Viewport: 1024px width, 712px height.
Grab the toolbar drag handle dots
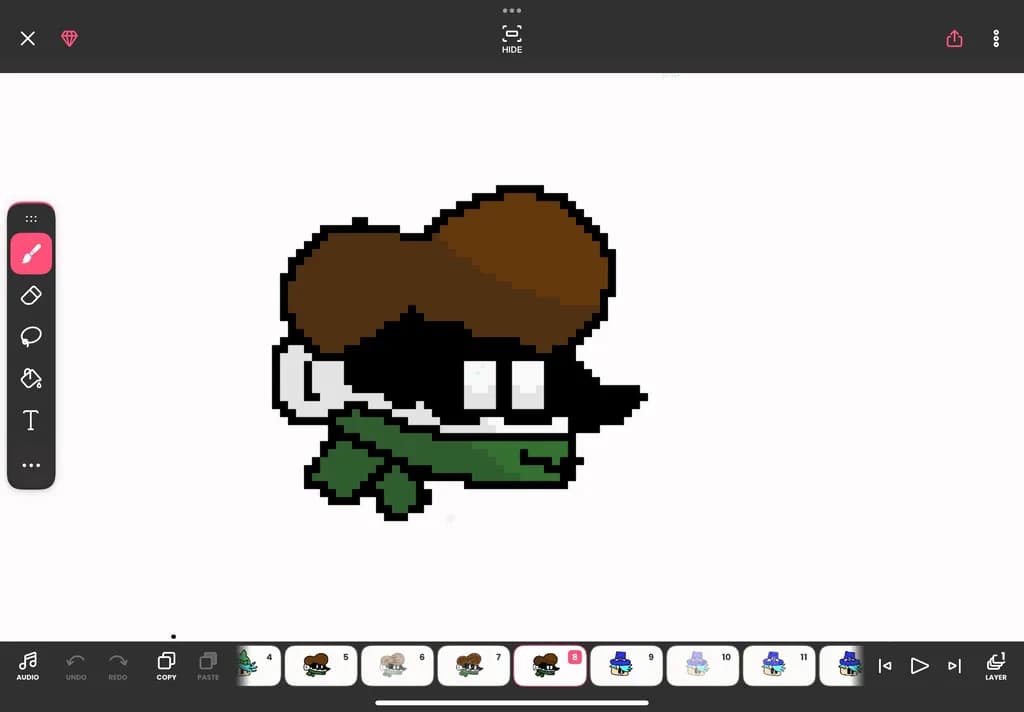pos(31,219)
